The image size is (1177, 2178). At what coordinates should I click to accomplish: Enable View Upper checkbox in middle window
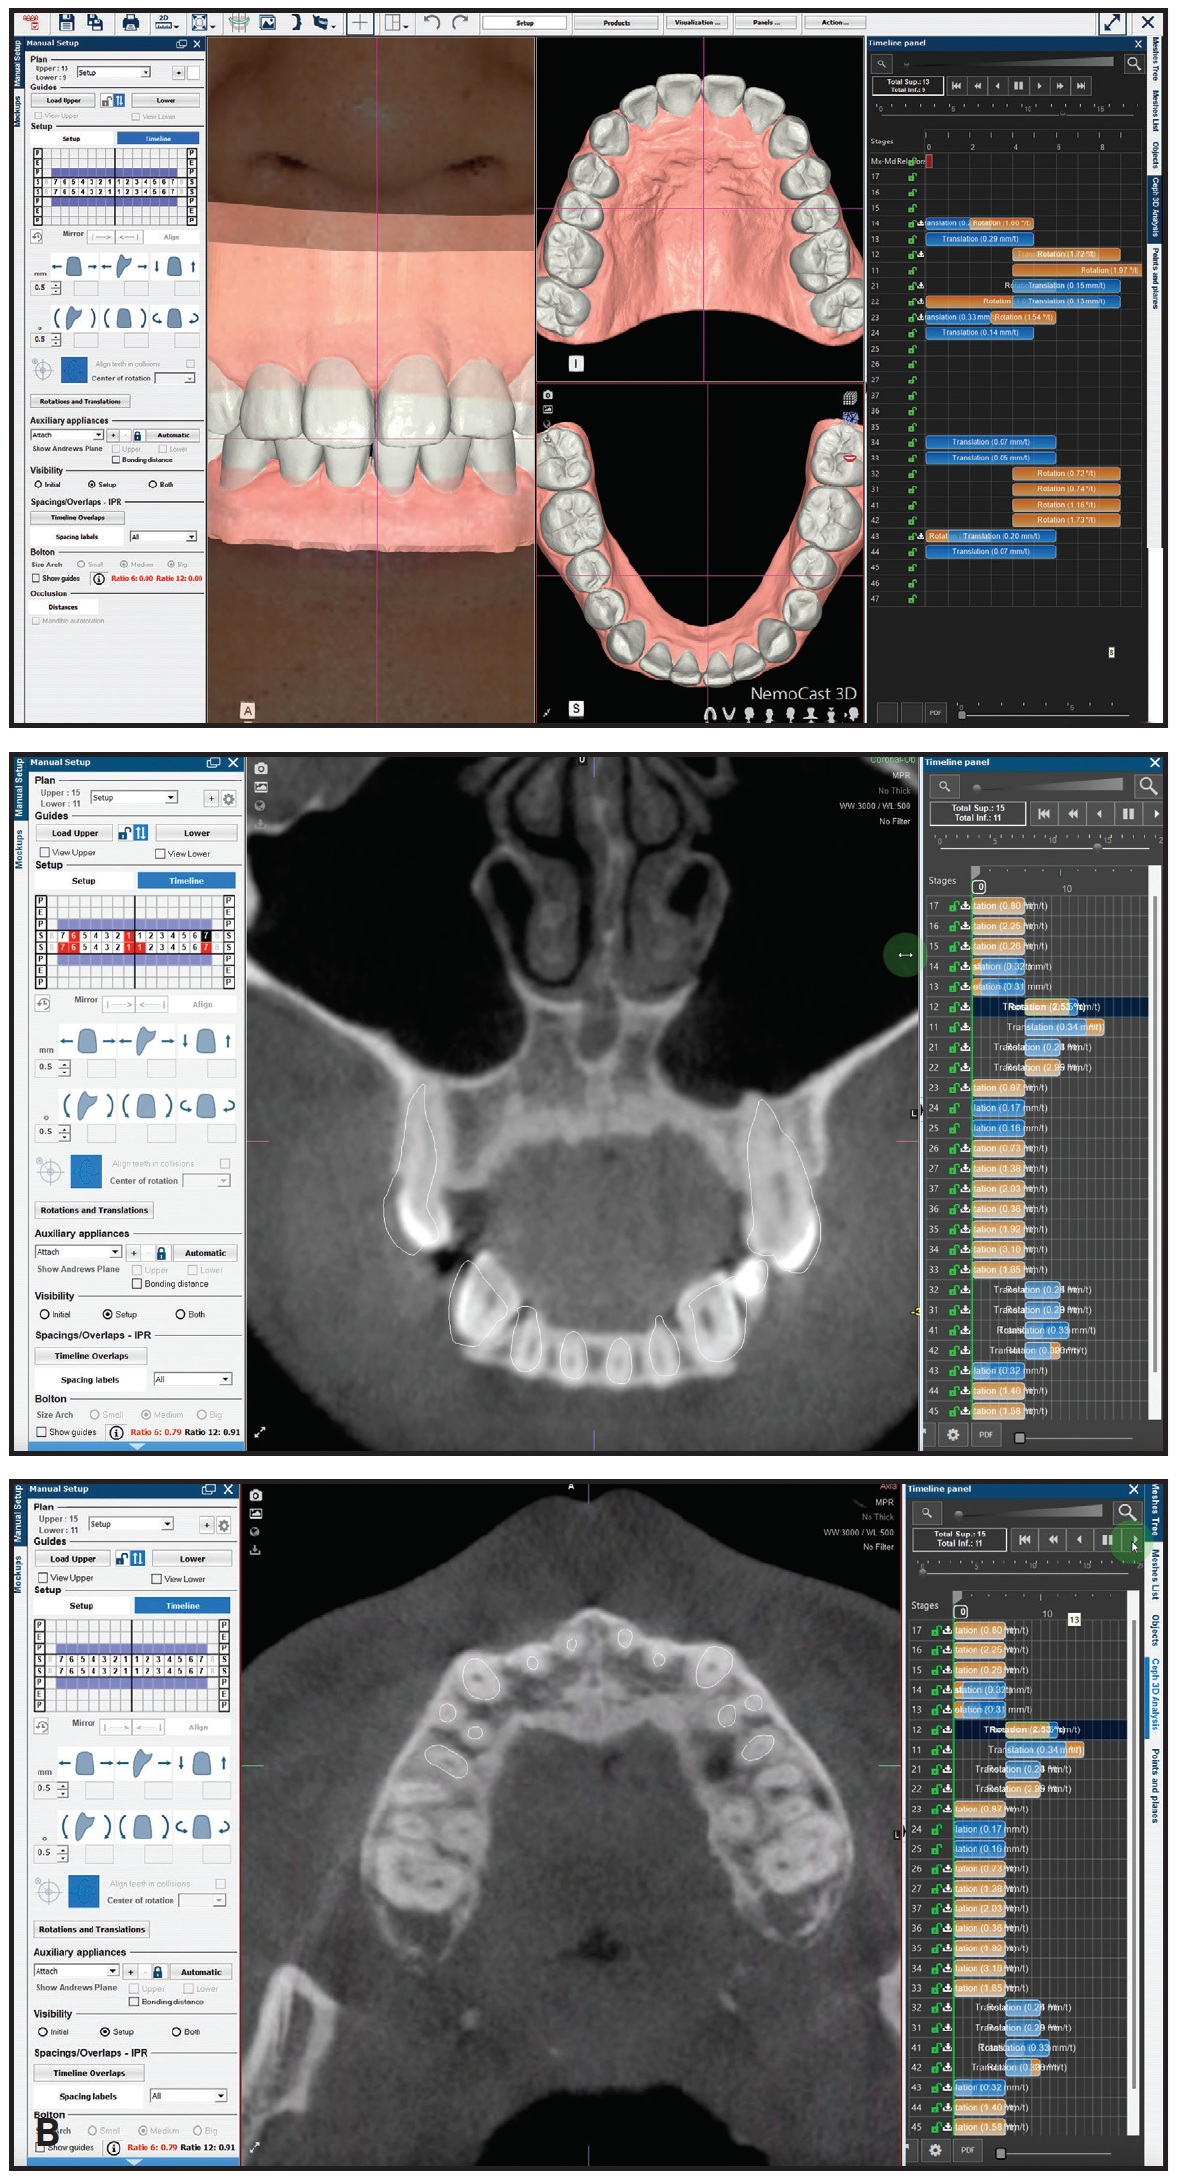coord(44,853)
